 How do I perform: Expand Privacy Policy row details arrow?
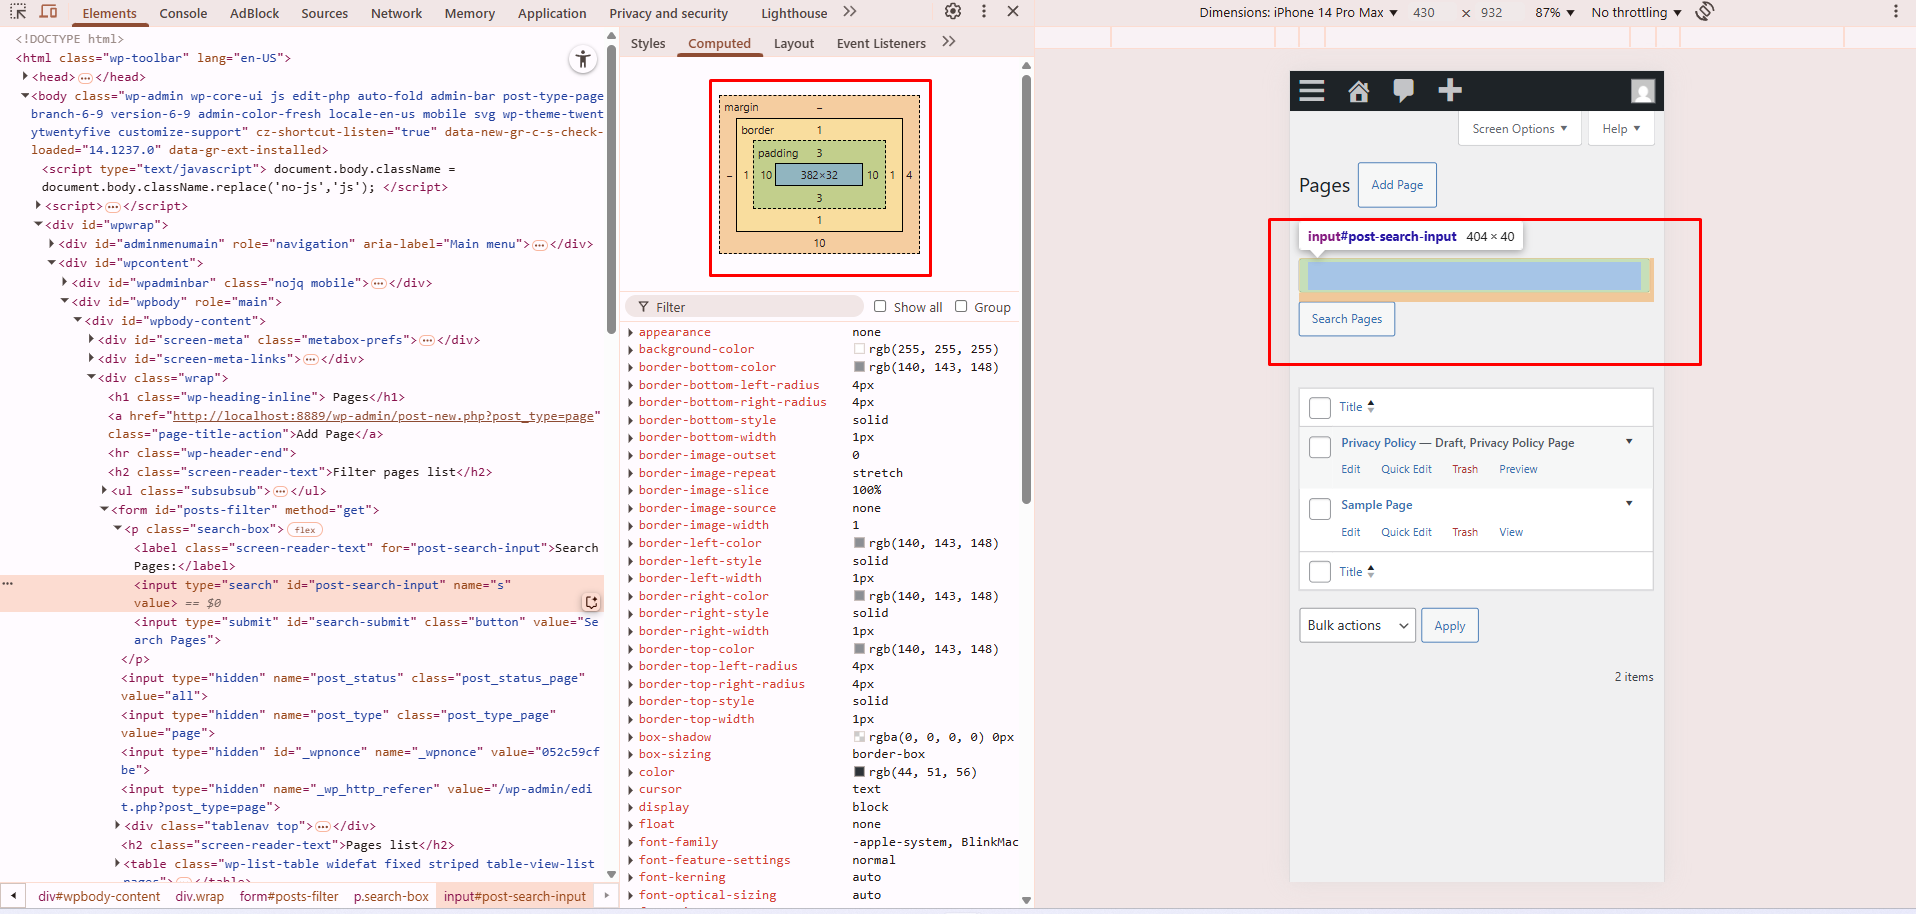click(x=1629, y=441)
